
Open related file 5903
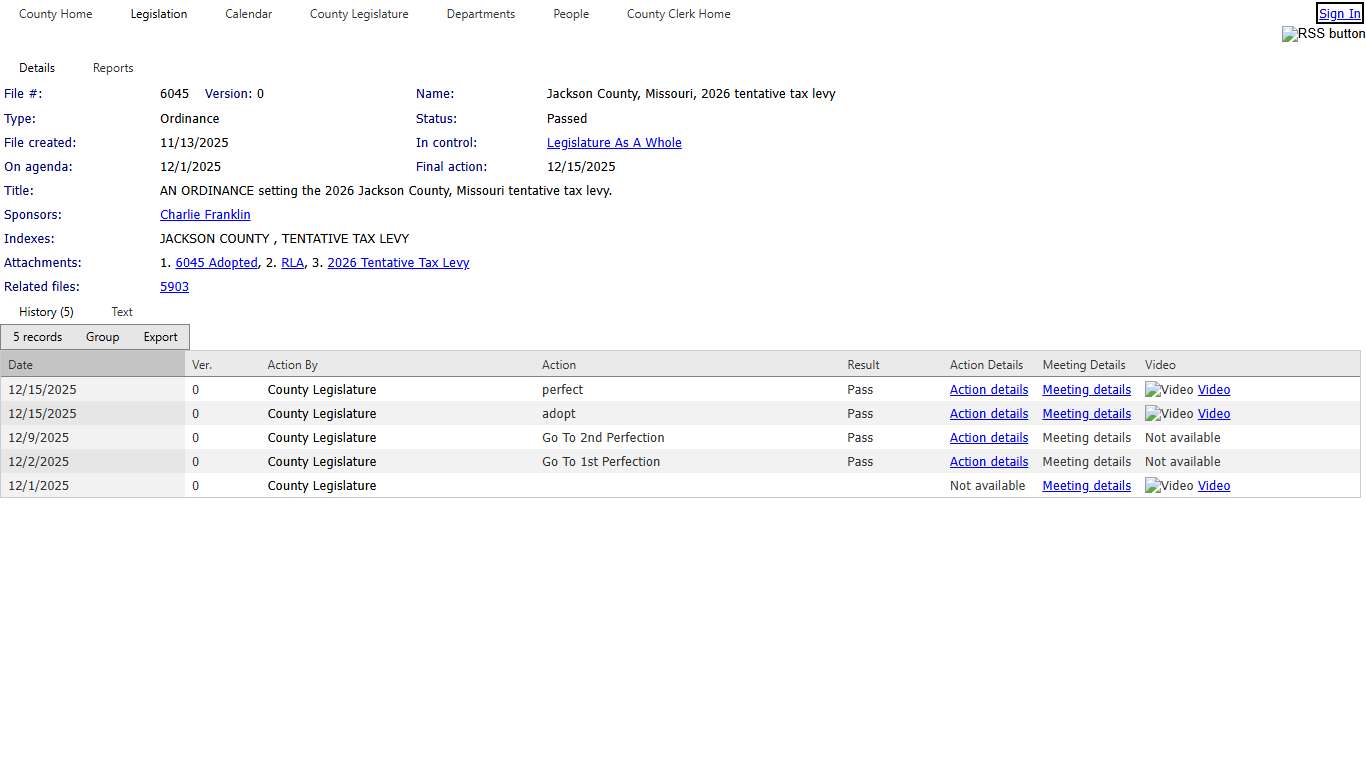pos(174,287)
